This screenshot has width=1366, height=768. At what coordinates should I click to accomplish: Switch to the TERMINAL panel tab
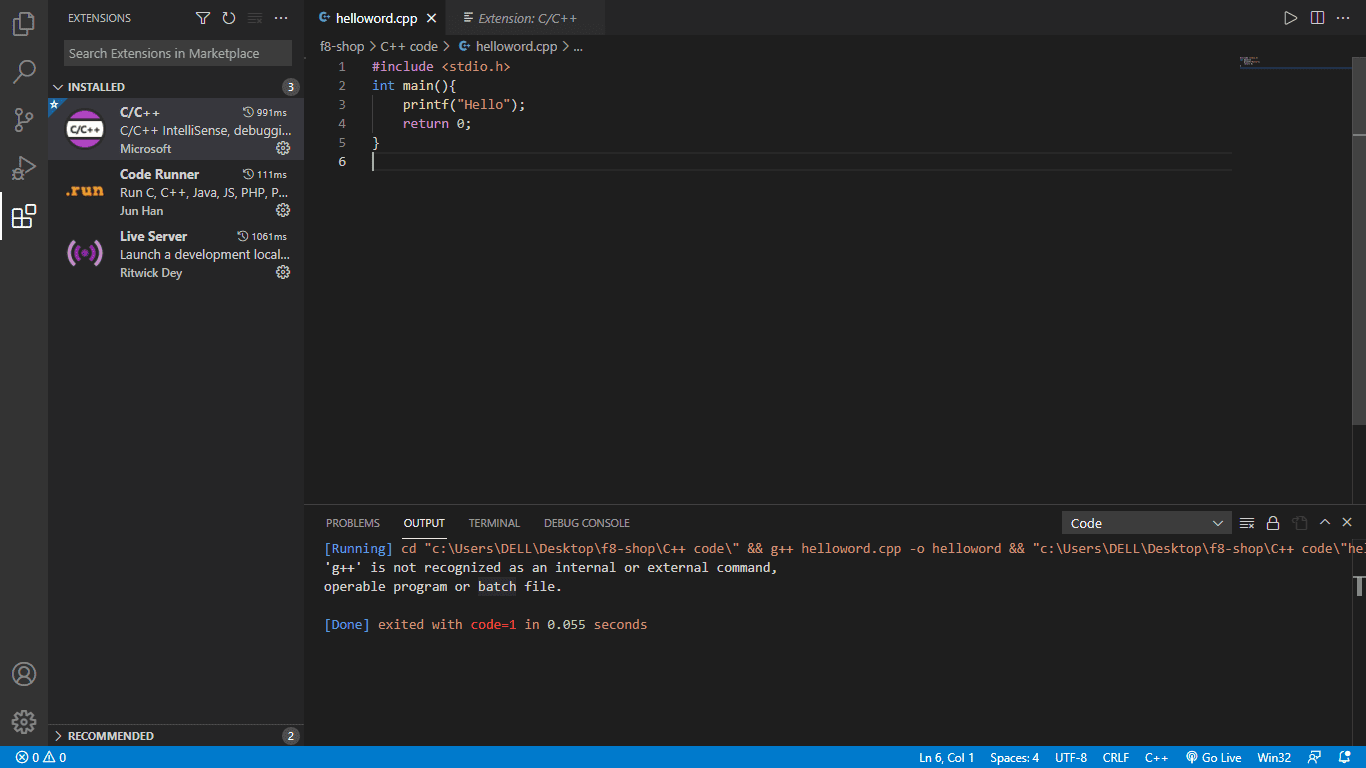(494, 523)
